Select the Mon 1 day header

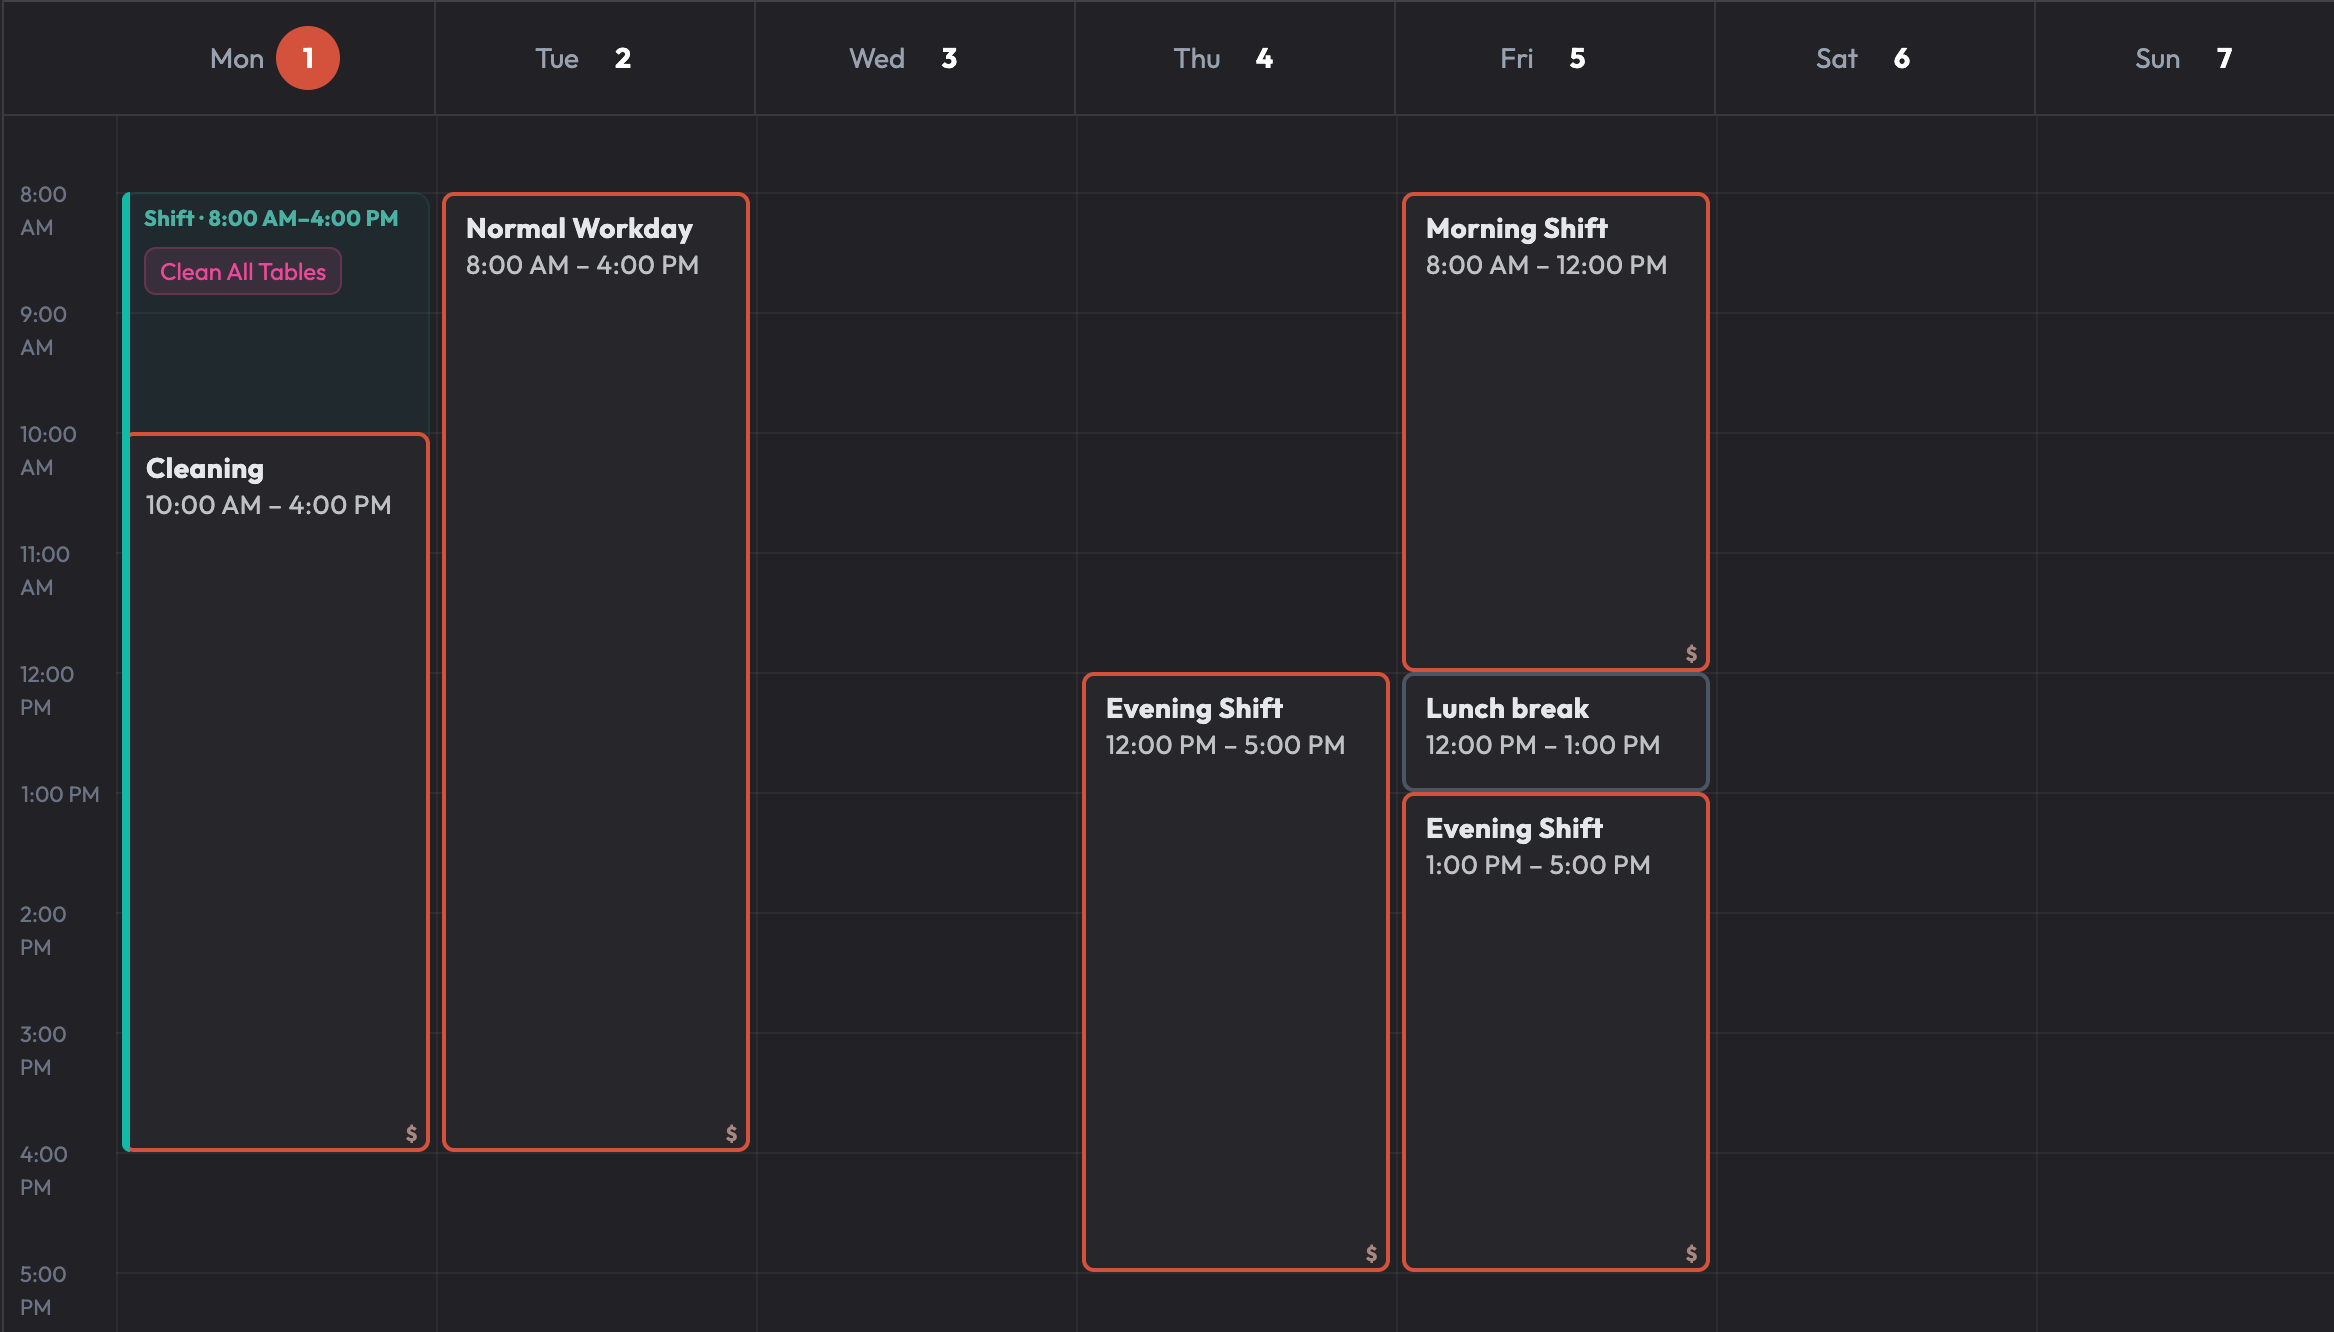pos(275,58)
